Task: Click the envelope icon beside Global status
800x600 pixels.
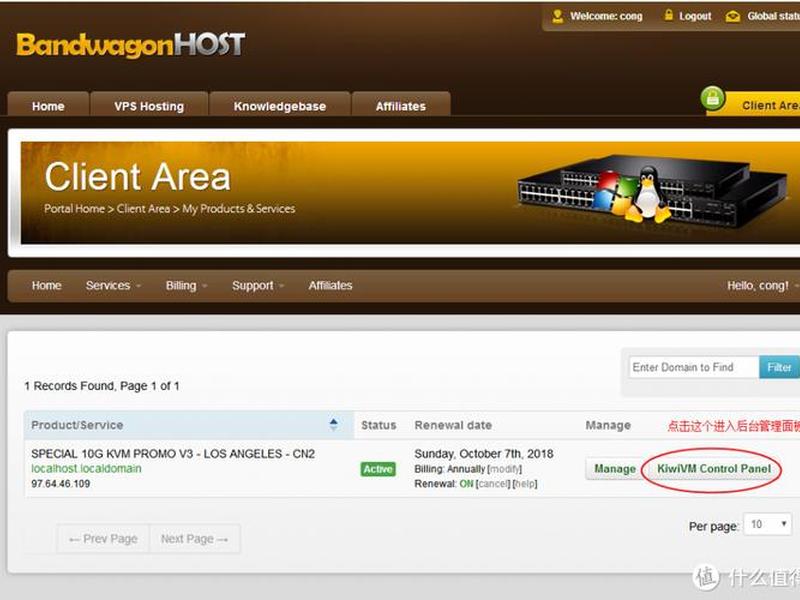Action: (x=733, y=16)
